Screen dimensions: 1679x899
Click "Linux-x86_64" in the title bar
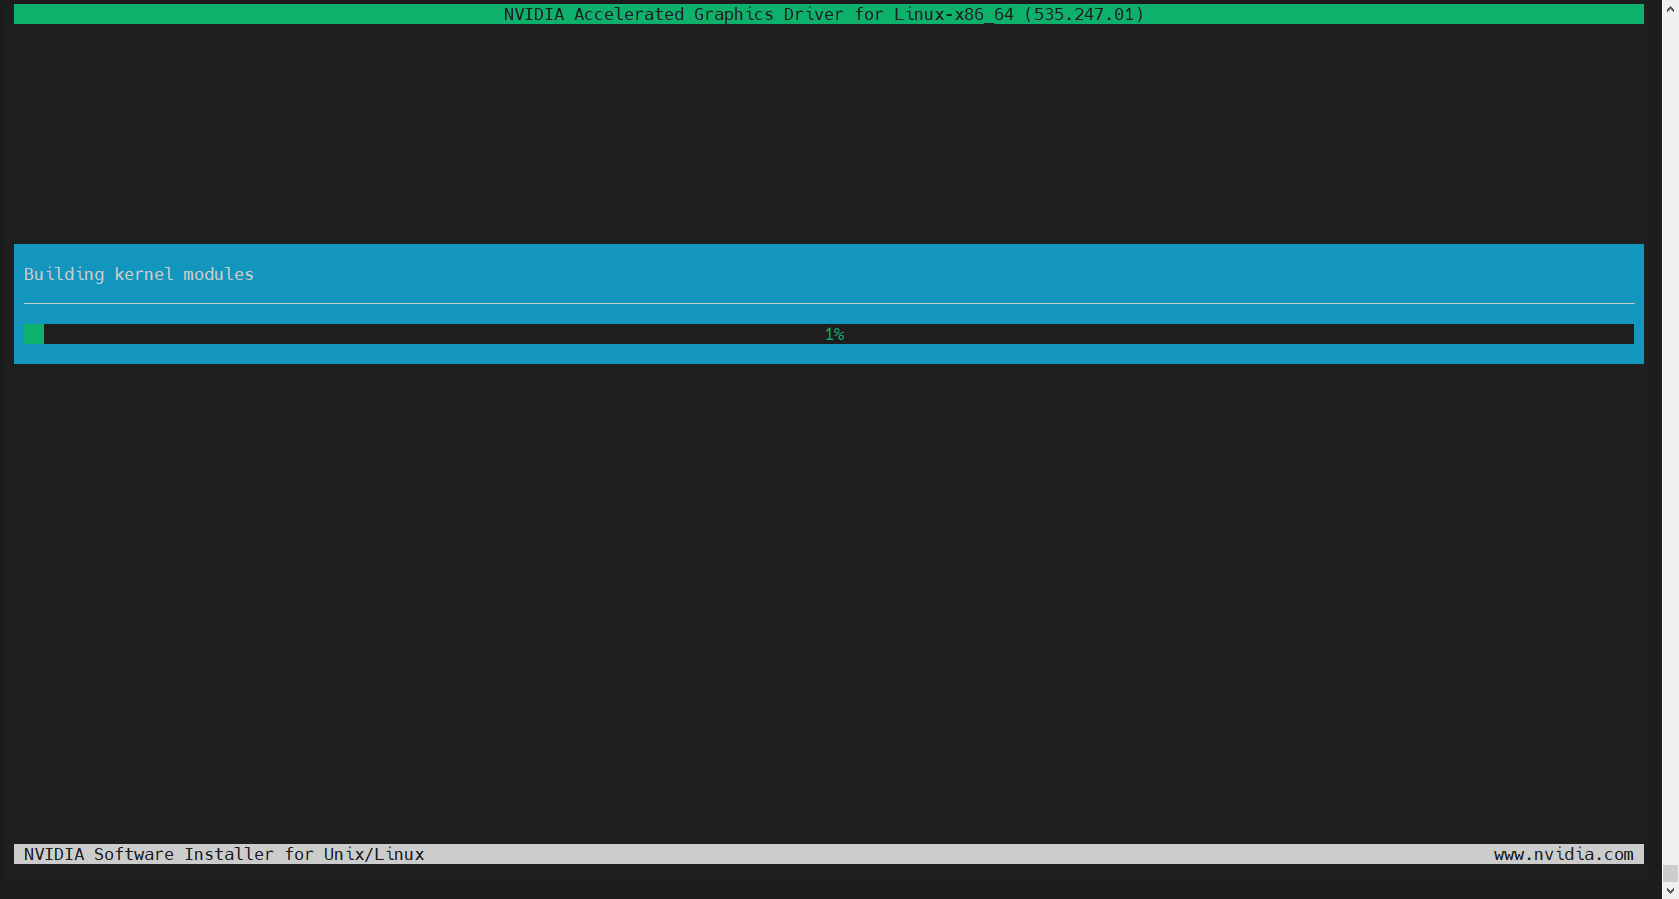pyautogui.click(x=953, y=14)
